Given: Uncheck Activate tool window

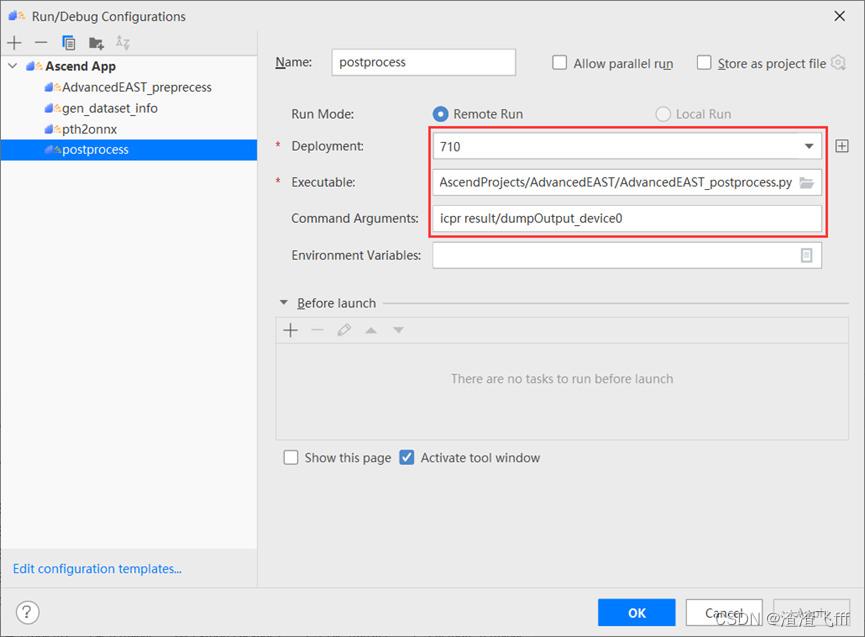Looking at the screenshot, I should [407, 458].
